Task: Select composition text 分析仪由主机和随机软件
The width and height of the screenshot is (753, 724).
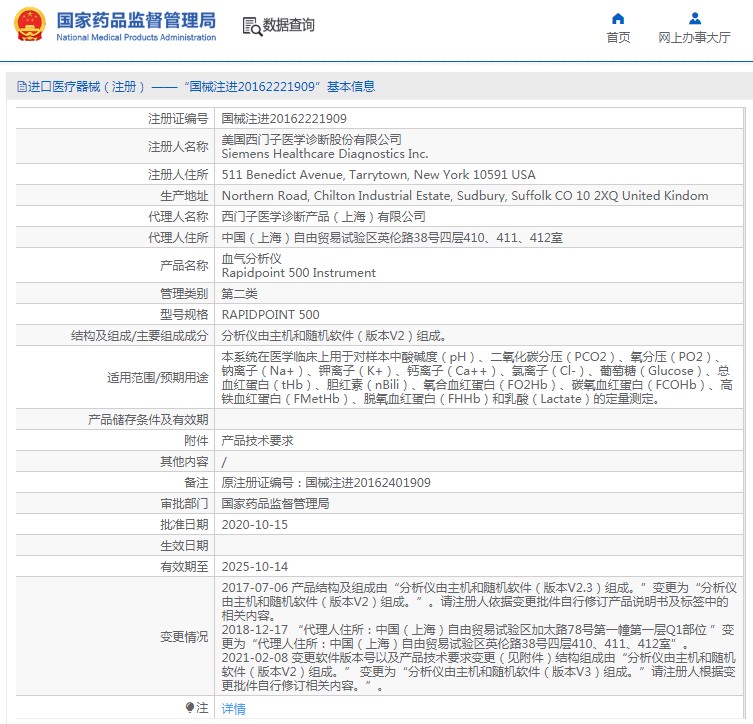Action: (x=334, y=336)
